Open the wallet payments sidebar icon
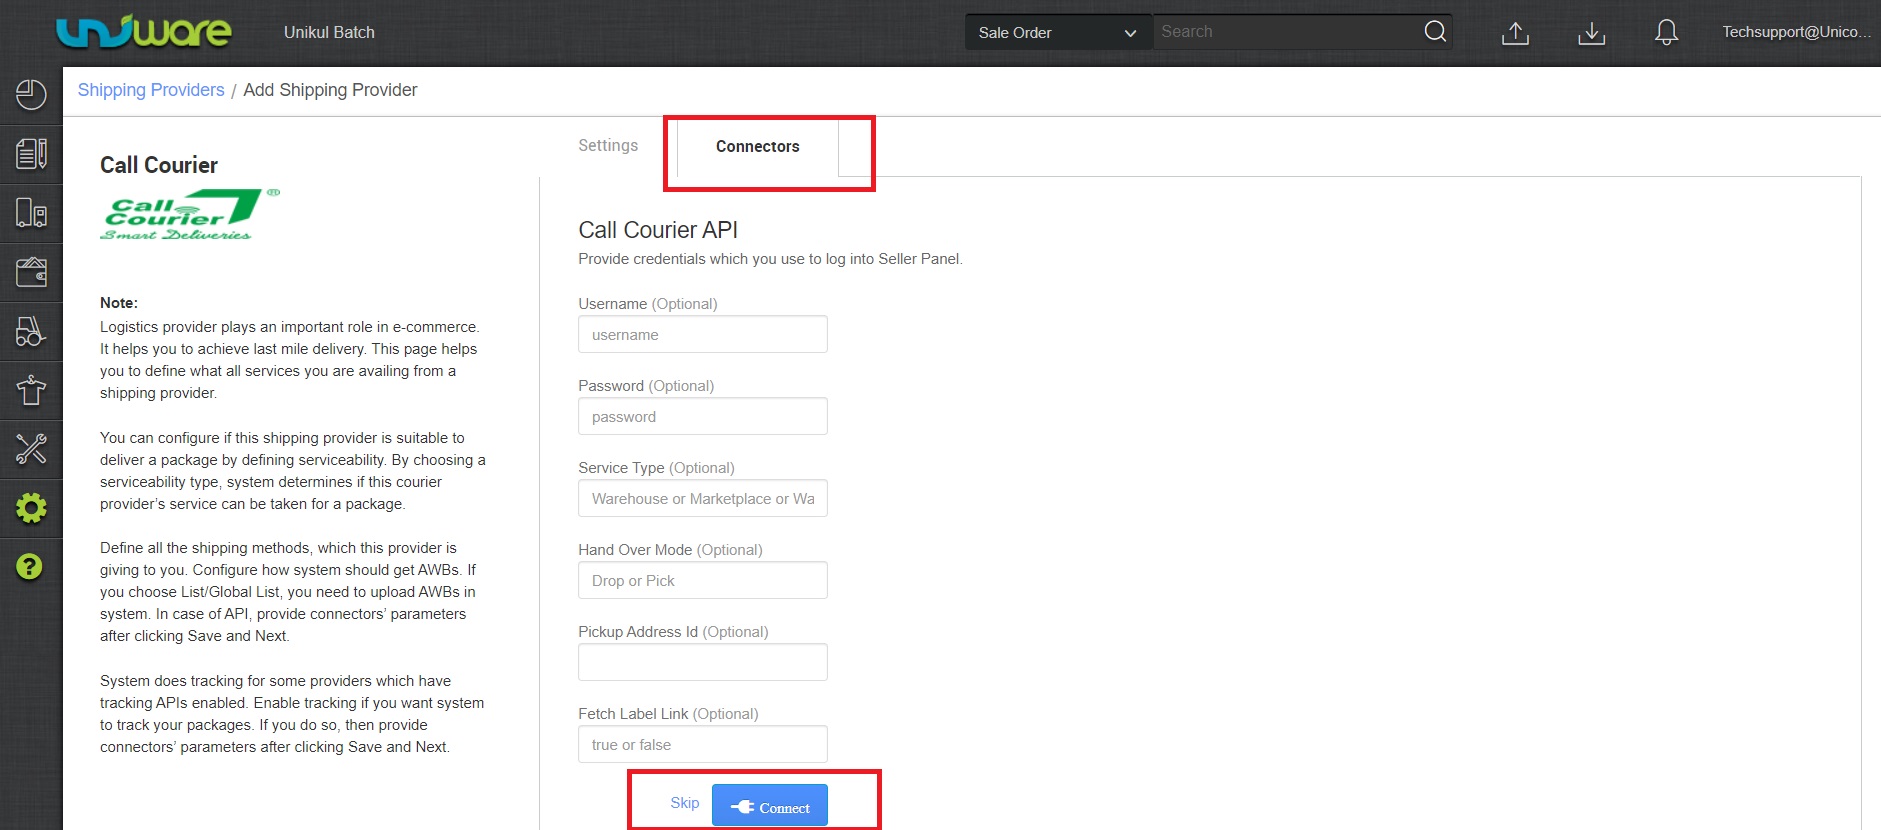 click(x=31, y=271)
